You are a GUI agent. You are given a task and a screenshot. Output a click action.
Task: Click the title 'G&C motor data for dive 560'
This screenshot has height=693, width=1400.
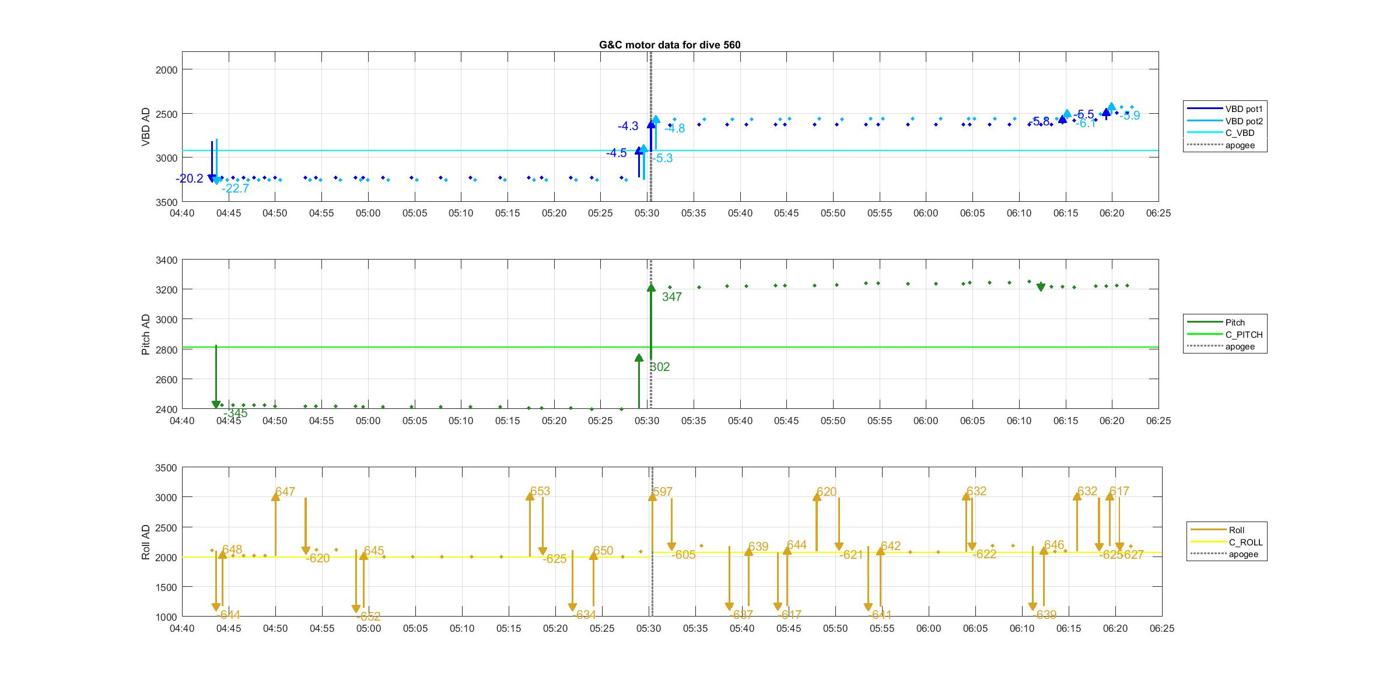[x=669, y=45]
